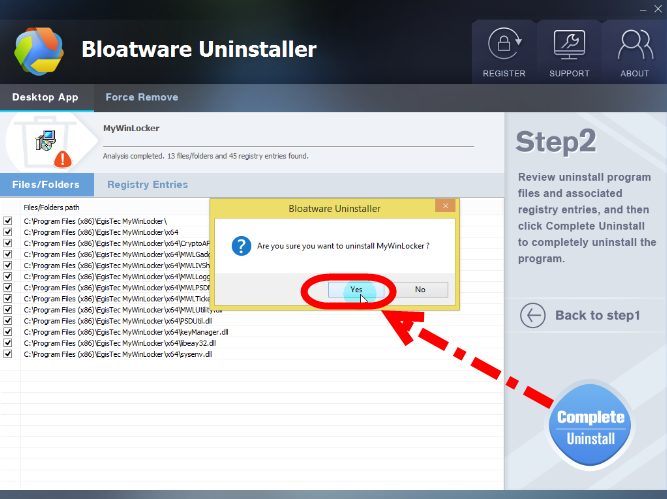
Task: Toggle the x64\sysenv.dll checkbox
Action: click(x=8, y=354)
